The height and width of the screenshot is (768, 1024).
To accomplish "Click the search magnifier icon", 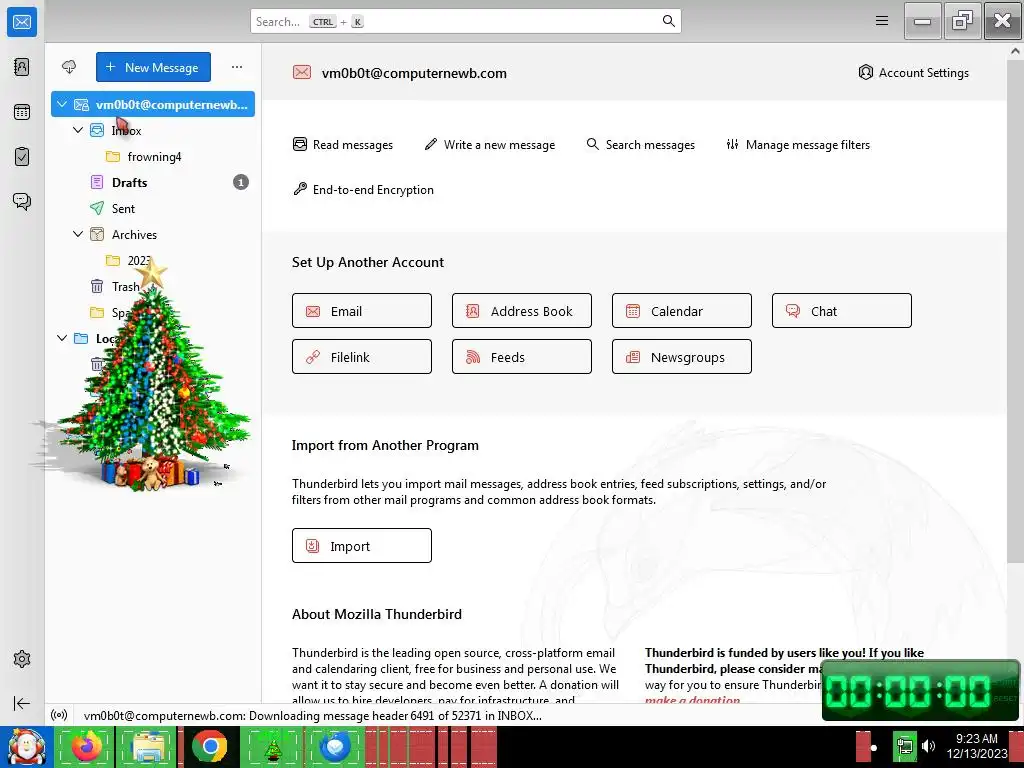I will 668,21.
